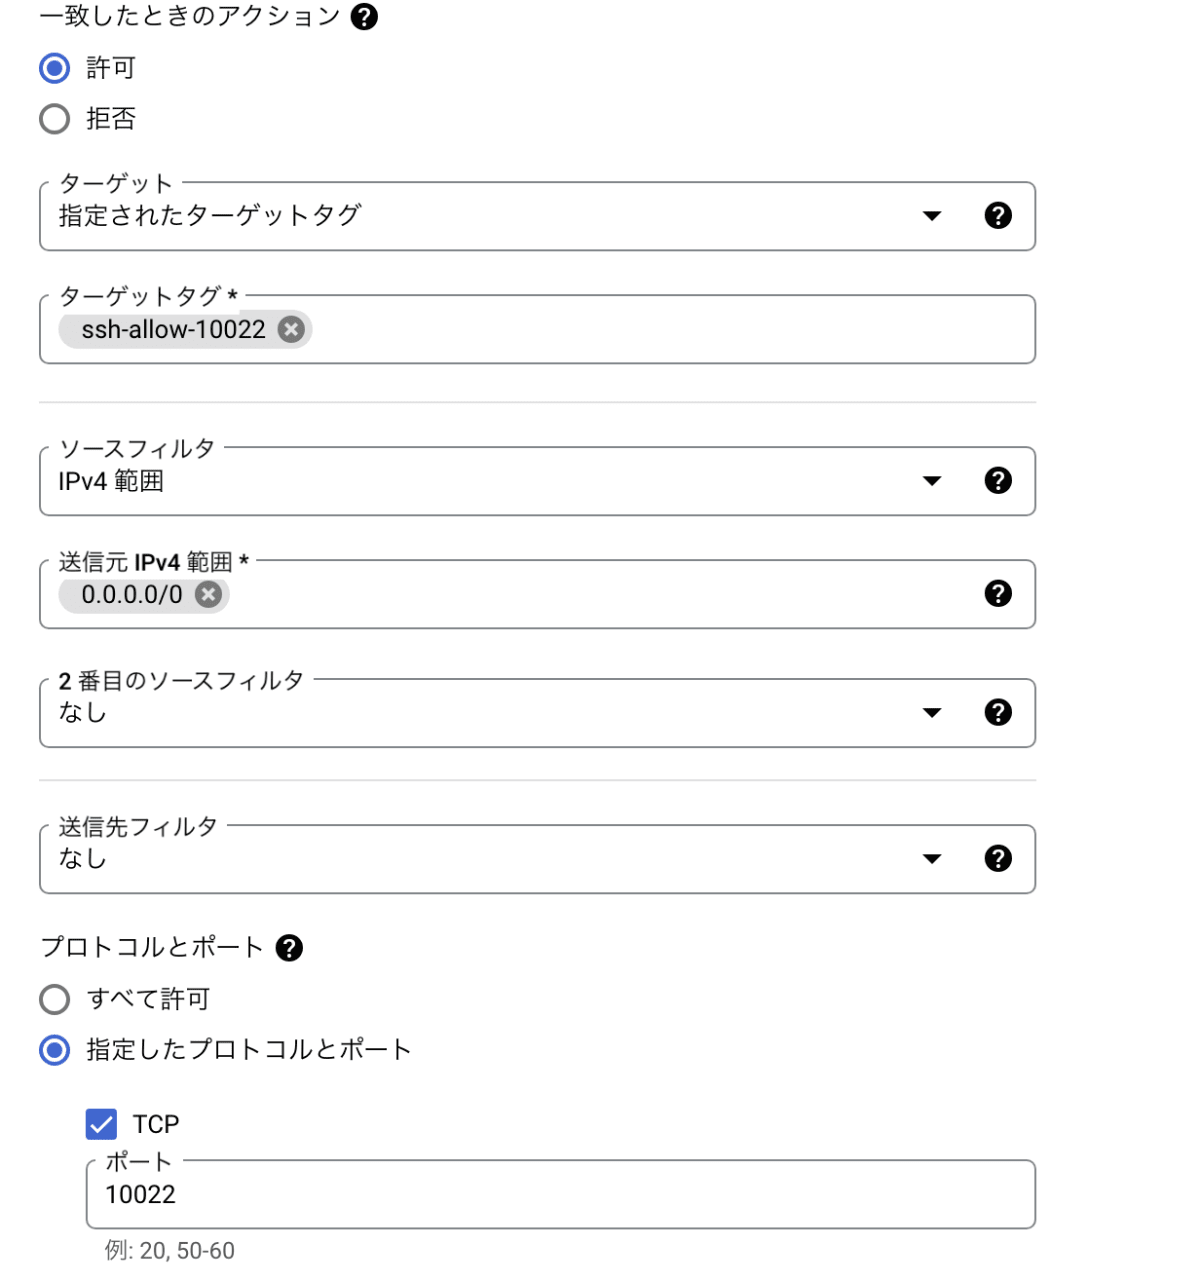Choose すべて許可 radio option
Image resolution: width=1200 pixels, height=1282 pixels.
click(x=55, y=999)
